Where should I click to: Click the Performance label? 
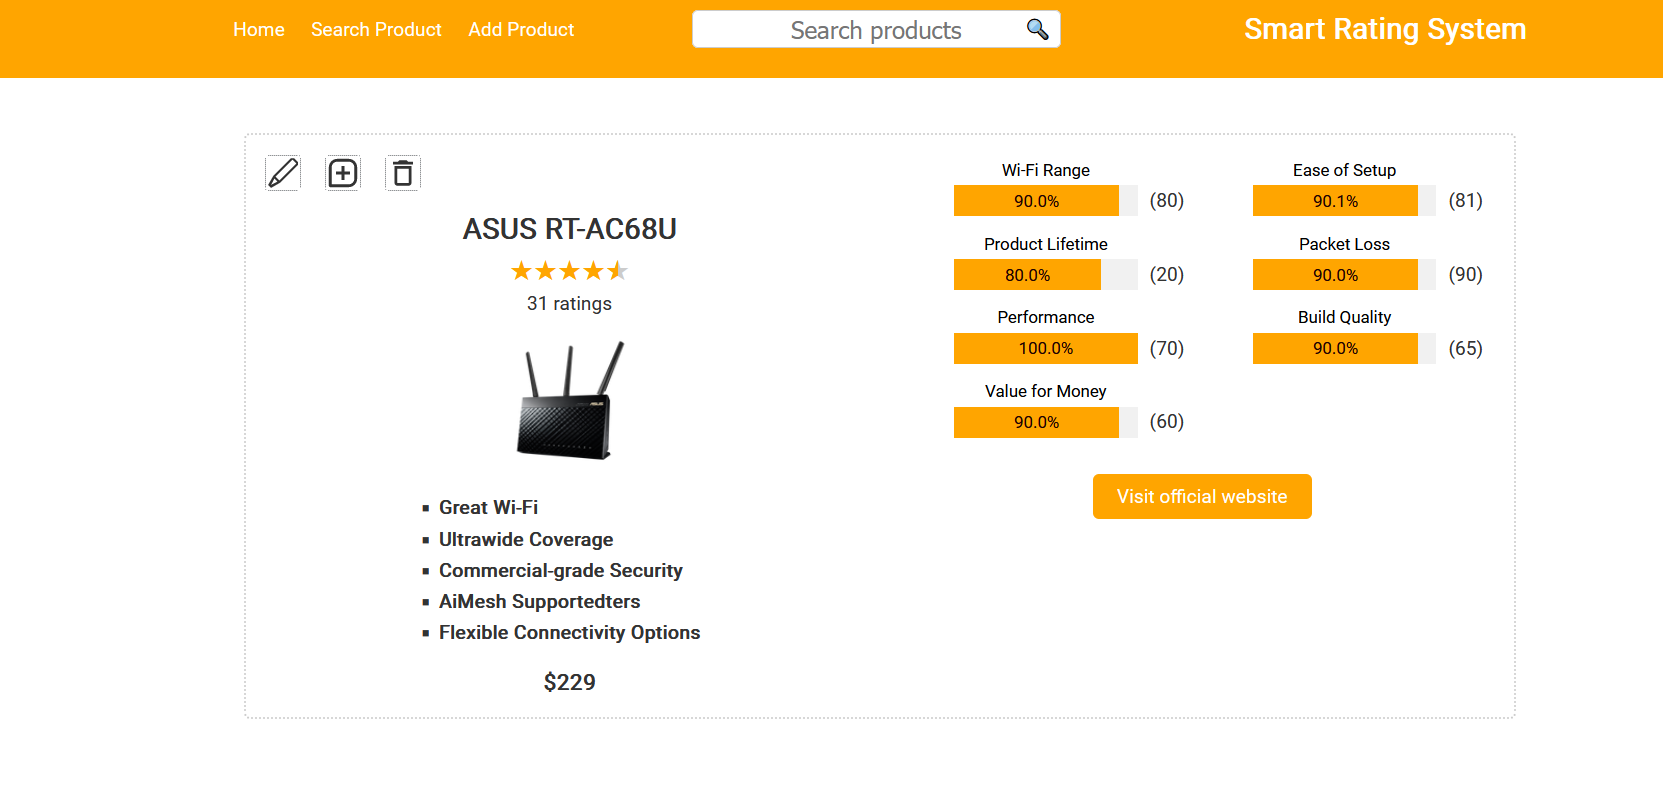[x=1046, y=317]
